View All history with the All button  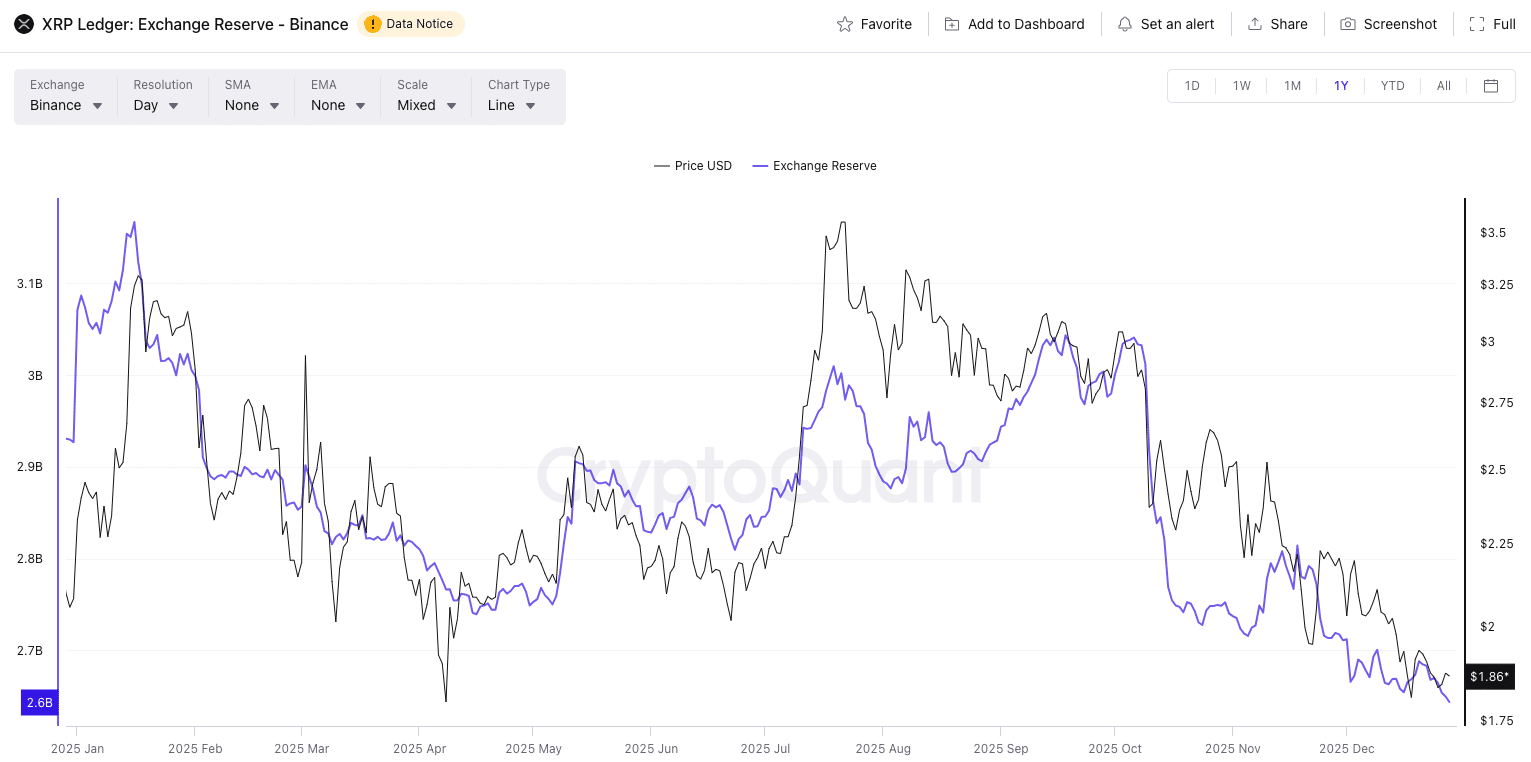[1443, 86]
